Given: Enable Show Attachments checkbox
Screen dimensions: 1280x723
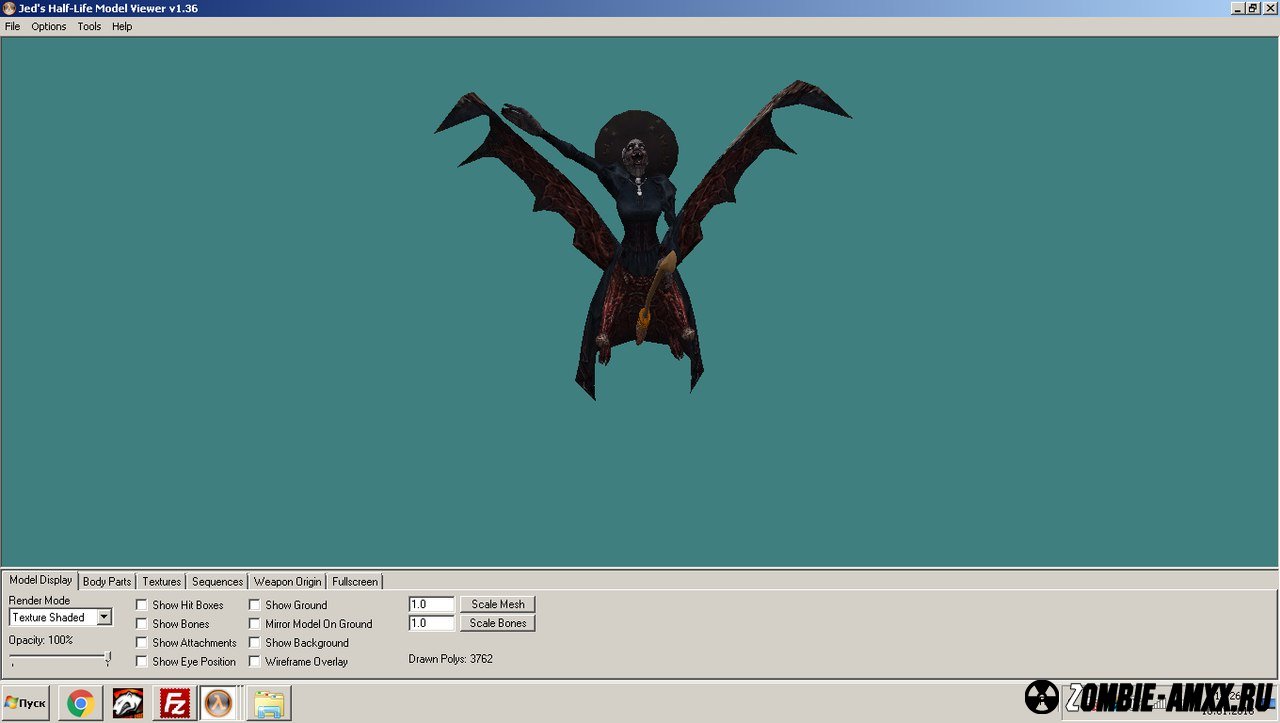Looking at the screenshot, I should tap(142, 643).
